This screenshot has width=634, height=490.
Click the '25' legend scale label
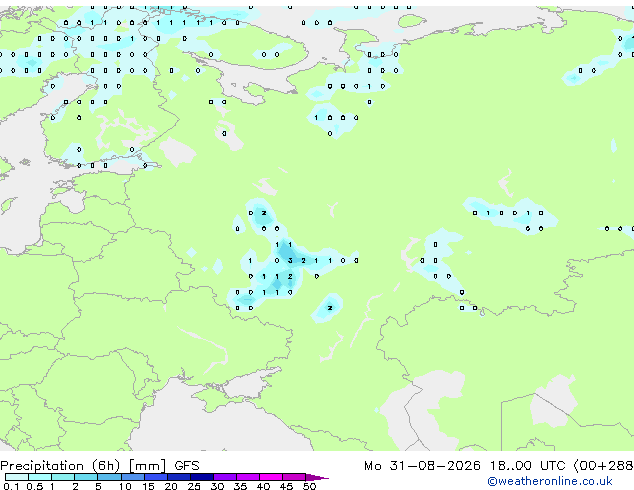194,486
